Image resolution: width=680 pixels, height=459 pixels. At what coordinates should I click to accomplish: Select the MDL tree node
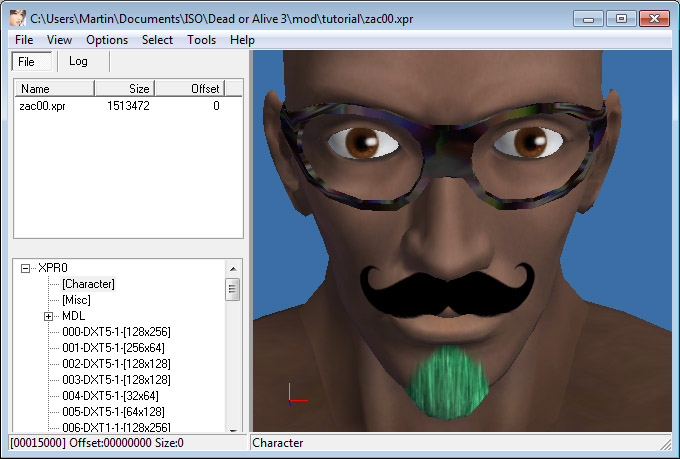(74, 316)
